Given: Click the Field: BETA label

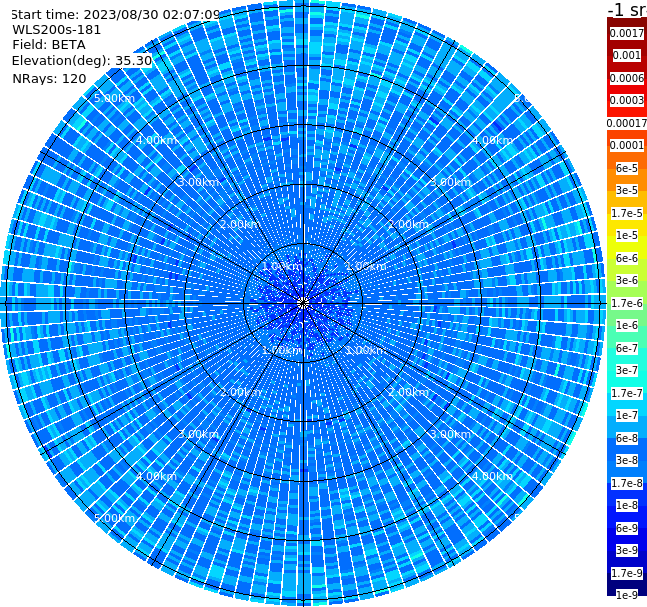Looking at the screenshot, I should pyautogui.click(x=49, y=45).
